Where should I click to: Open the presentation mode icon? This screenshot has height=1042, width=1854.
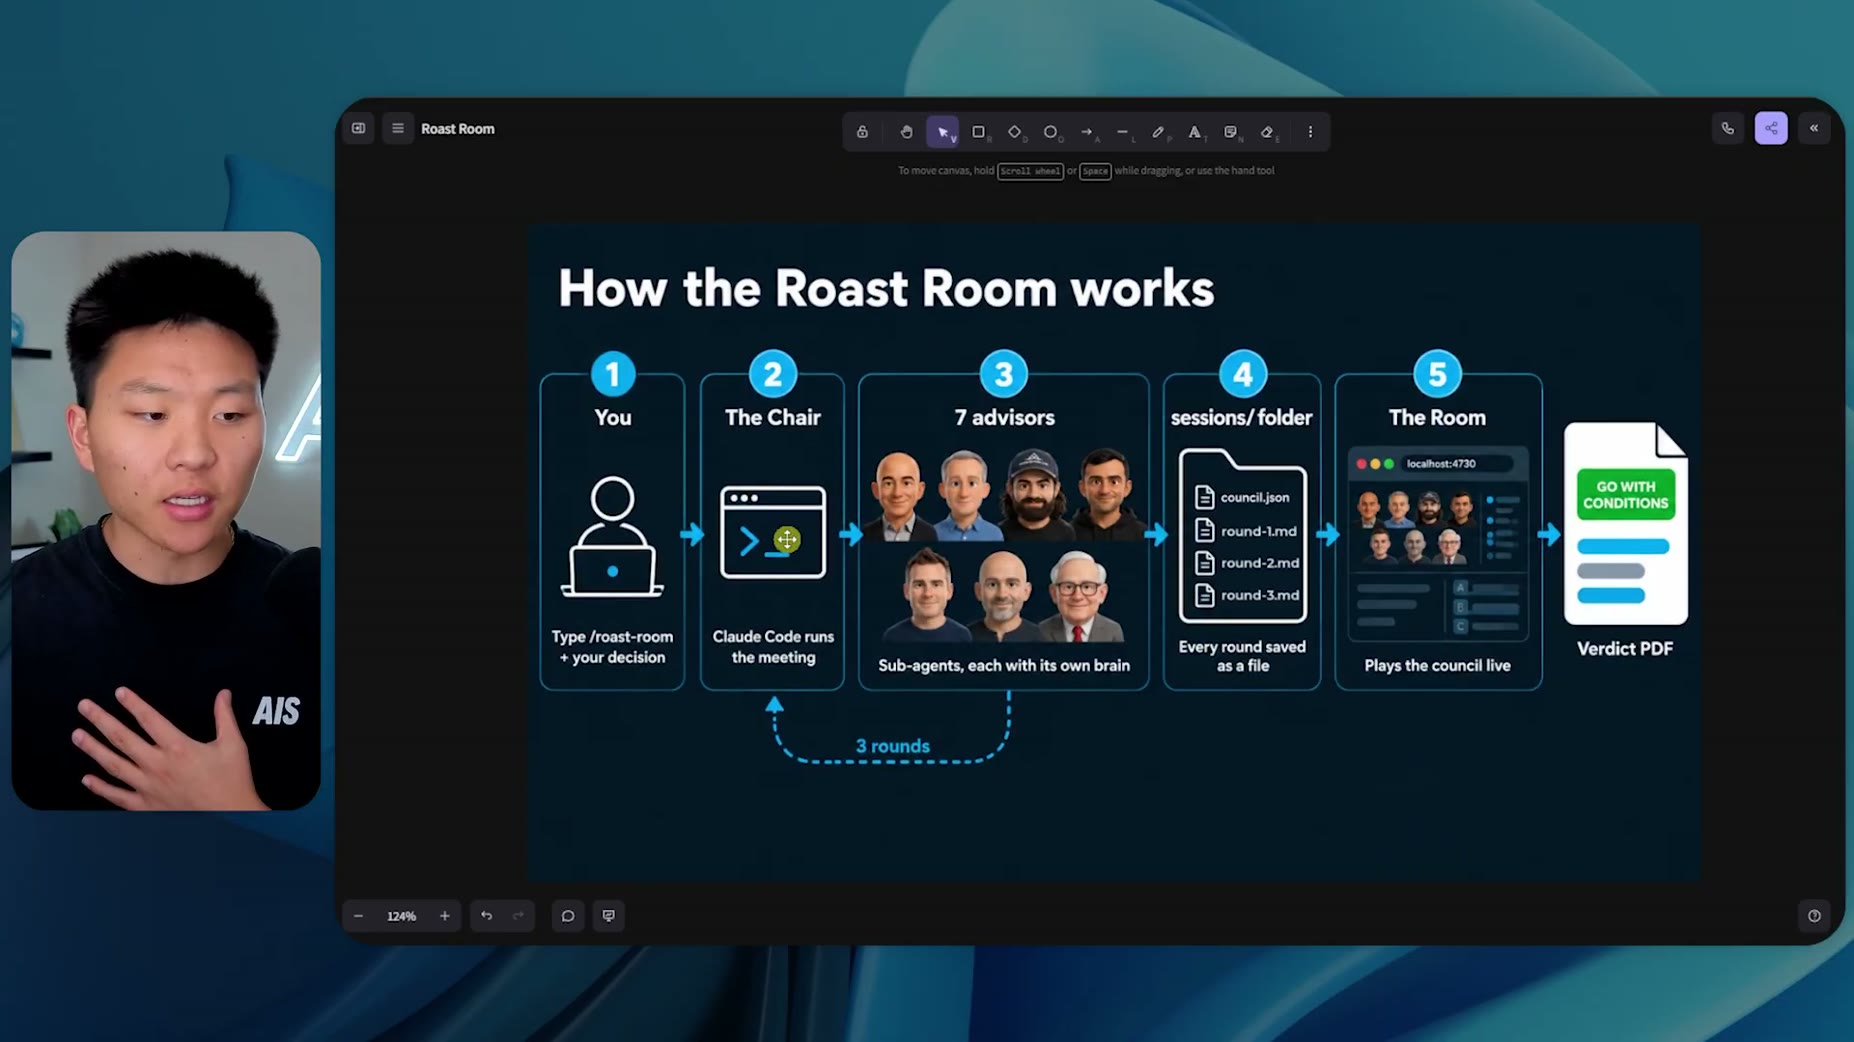pyautogui.click(x=608, y=916)
